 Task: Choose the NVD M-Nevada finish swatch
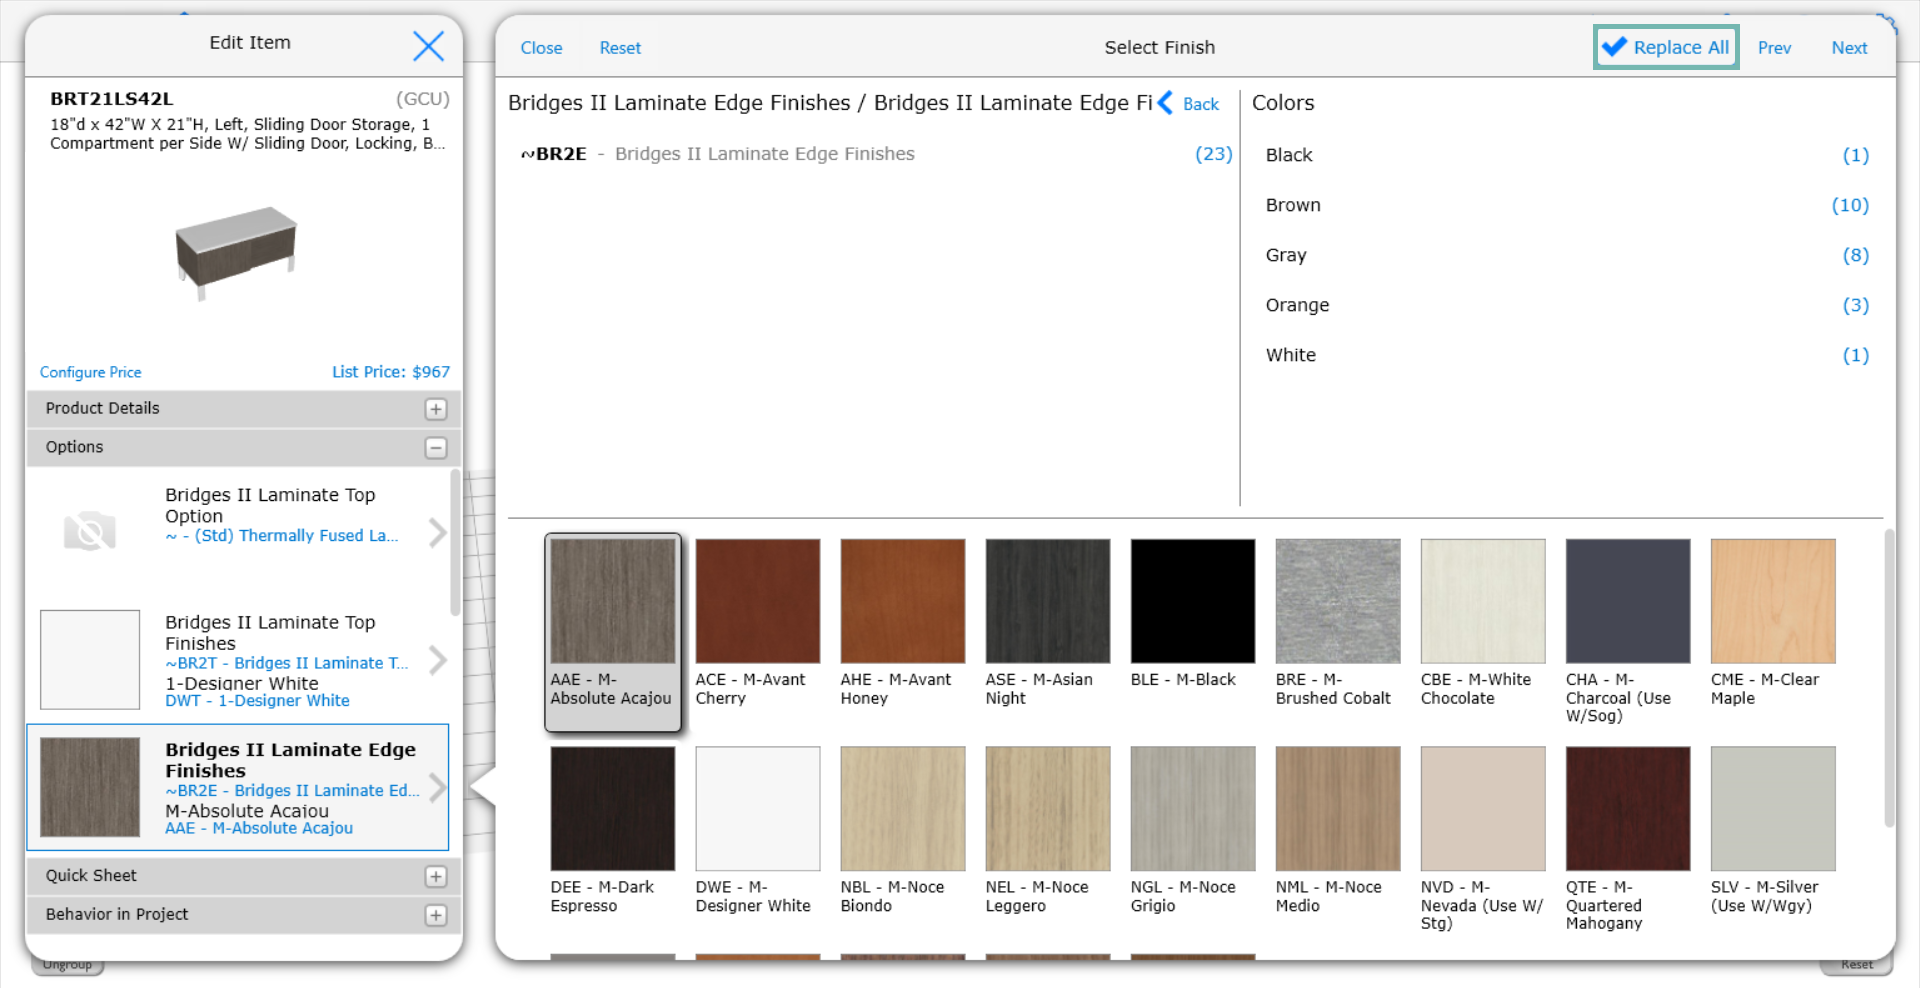coord(1483,809)
